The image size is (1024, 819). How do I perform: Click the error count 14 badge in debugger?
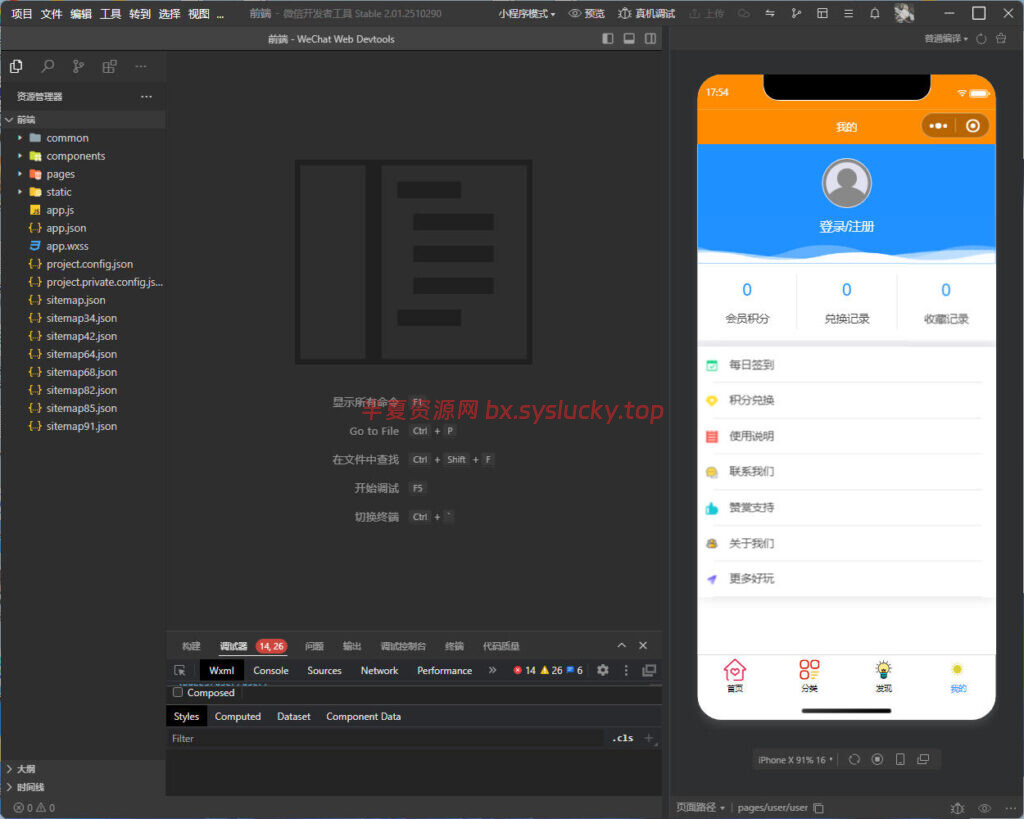(524, 670)
